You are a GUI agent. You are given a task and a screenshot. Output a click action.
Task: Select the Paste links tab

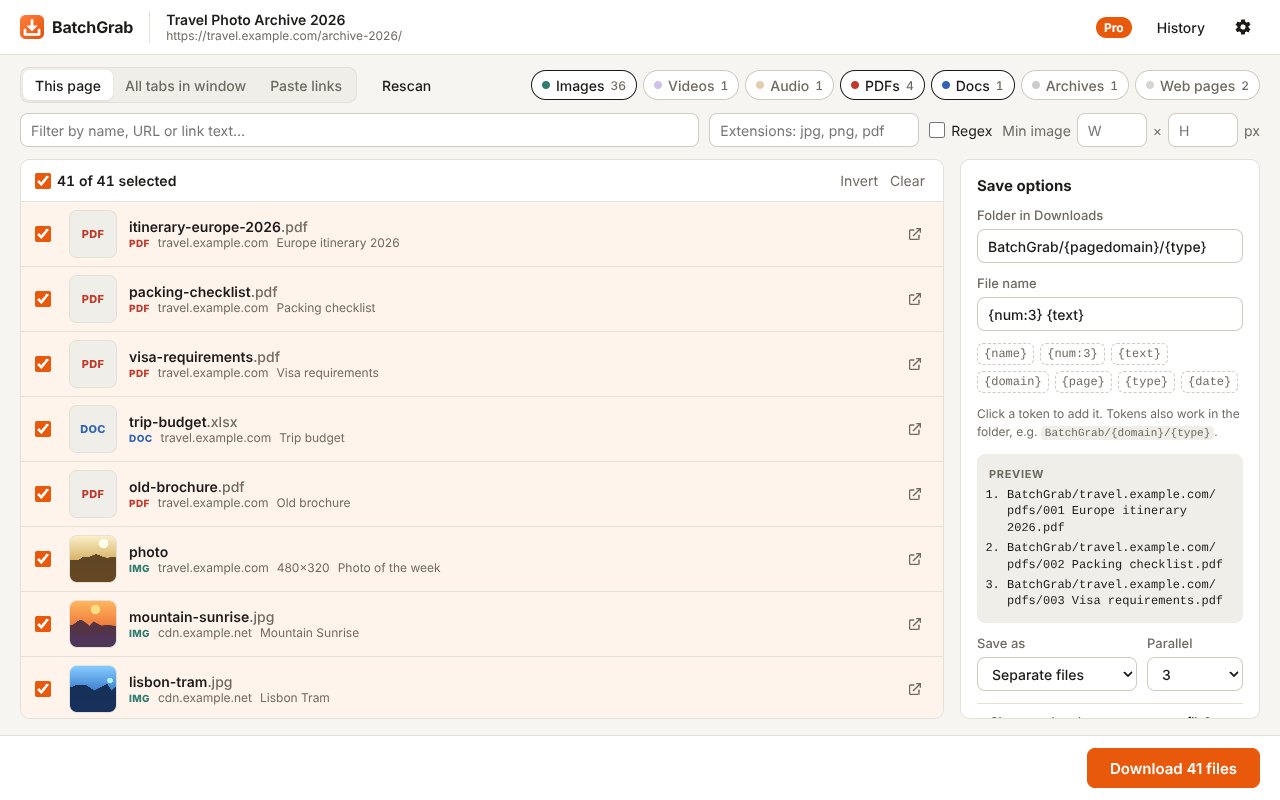[306, 86]
